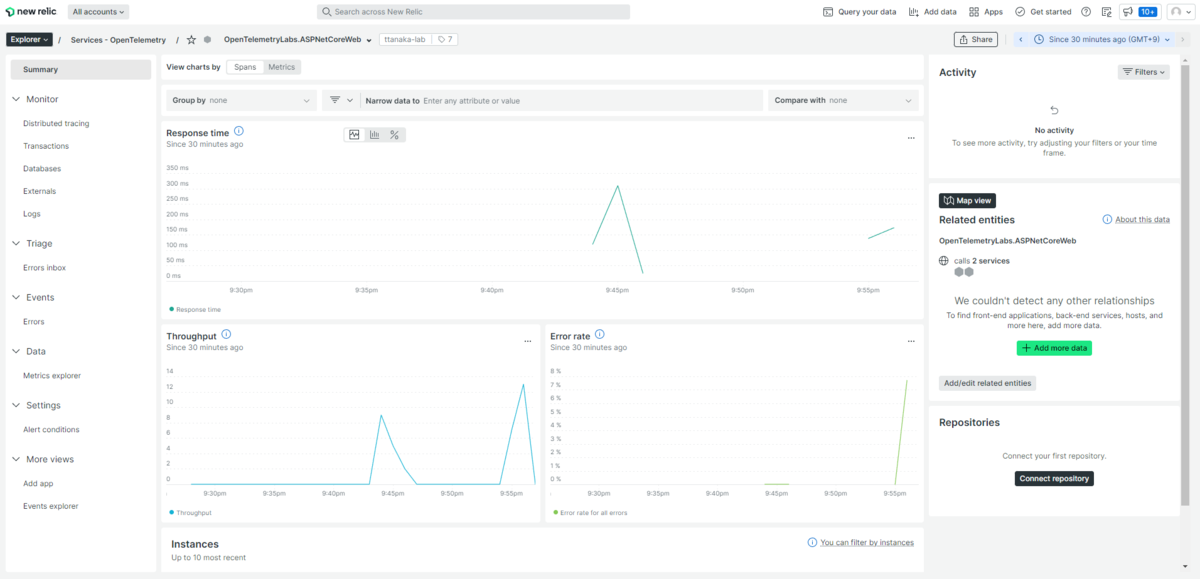Image resolution: width=1200 pixels, height=579 pixels.
Task: Open the help question mark icon
Action: coord(1086,12)
